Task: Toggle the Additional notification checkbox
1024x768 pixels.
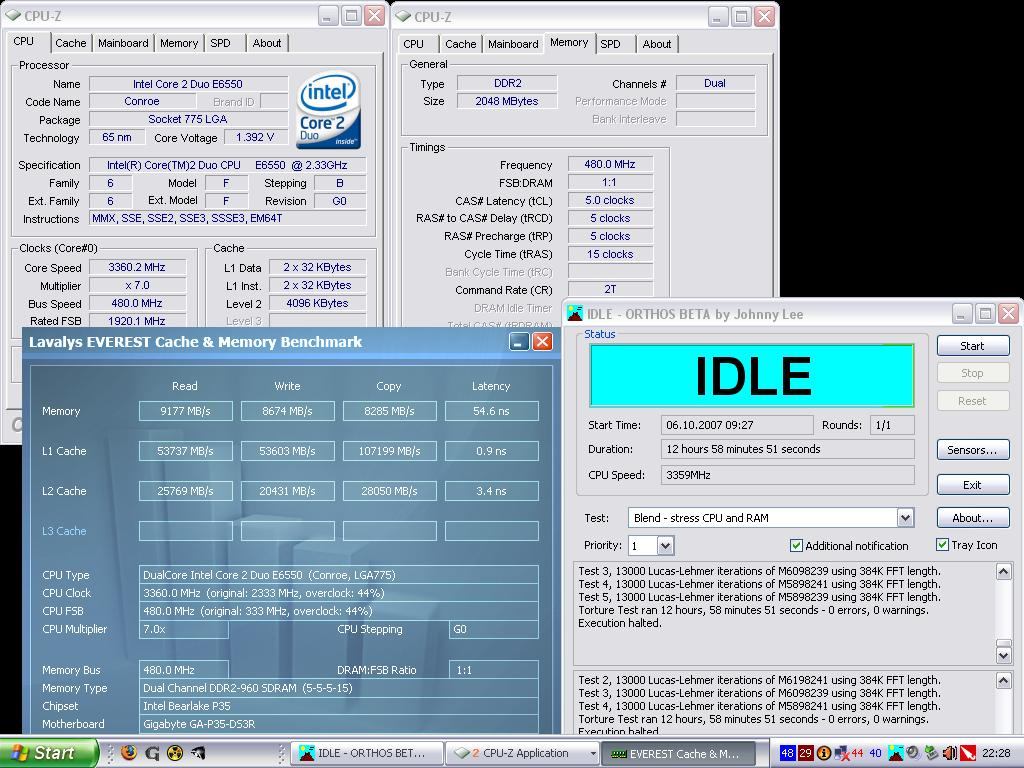Action: (x=796, y=545)
